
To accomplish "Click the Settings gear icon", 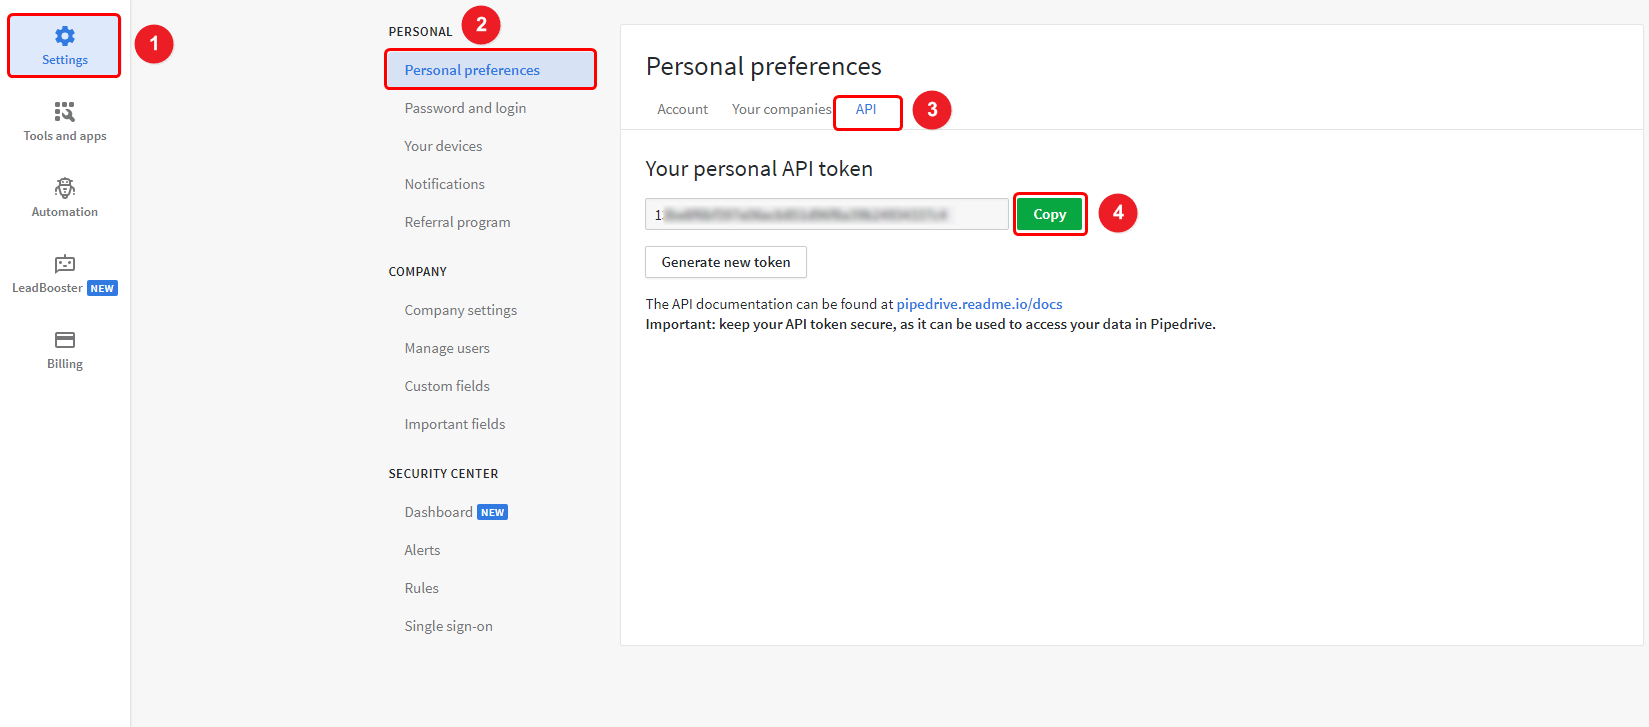I will pyautogui.click(x=65, y=36).
